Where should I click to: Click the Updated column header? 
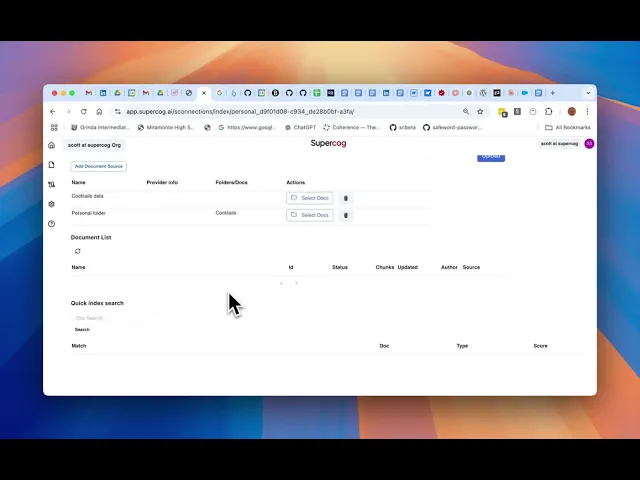click(407, 267)
